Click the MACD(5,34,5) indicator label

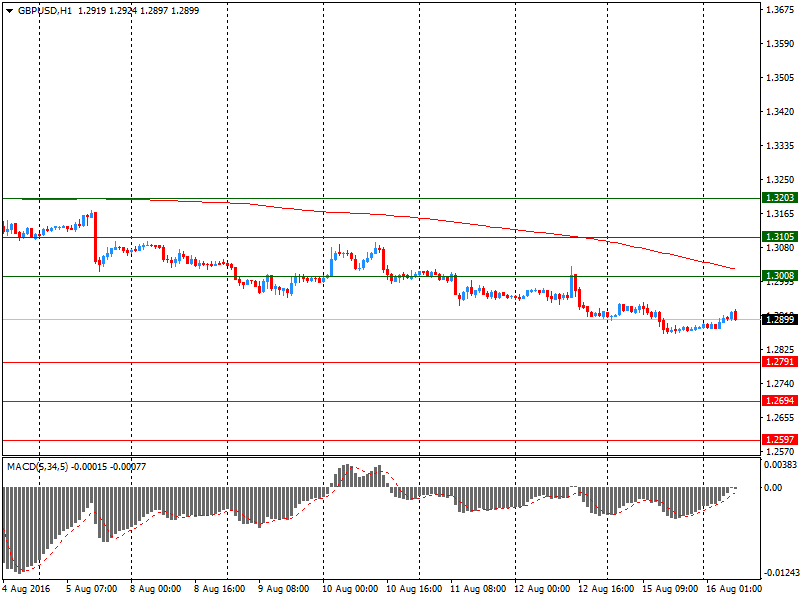37,466
